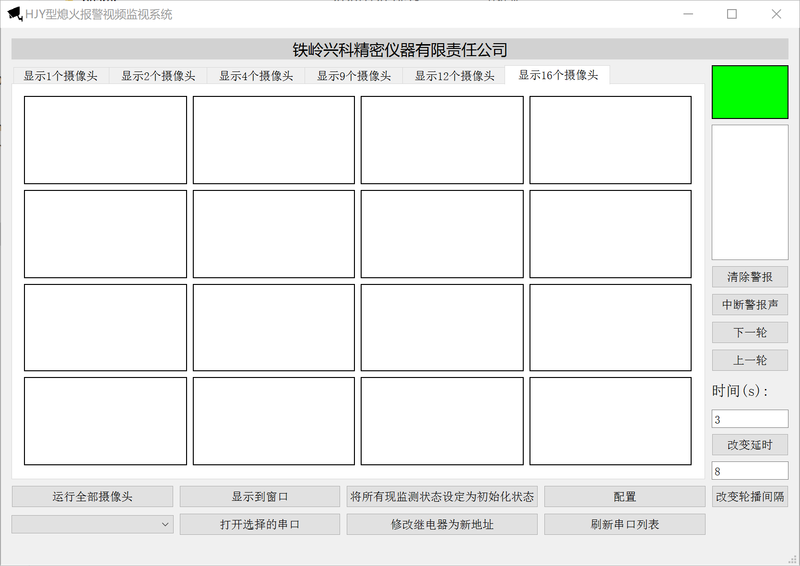Select second camera pane in second row

point(273,234)
